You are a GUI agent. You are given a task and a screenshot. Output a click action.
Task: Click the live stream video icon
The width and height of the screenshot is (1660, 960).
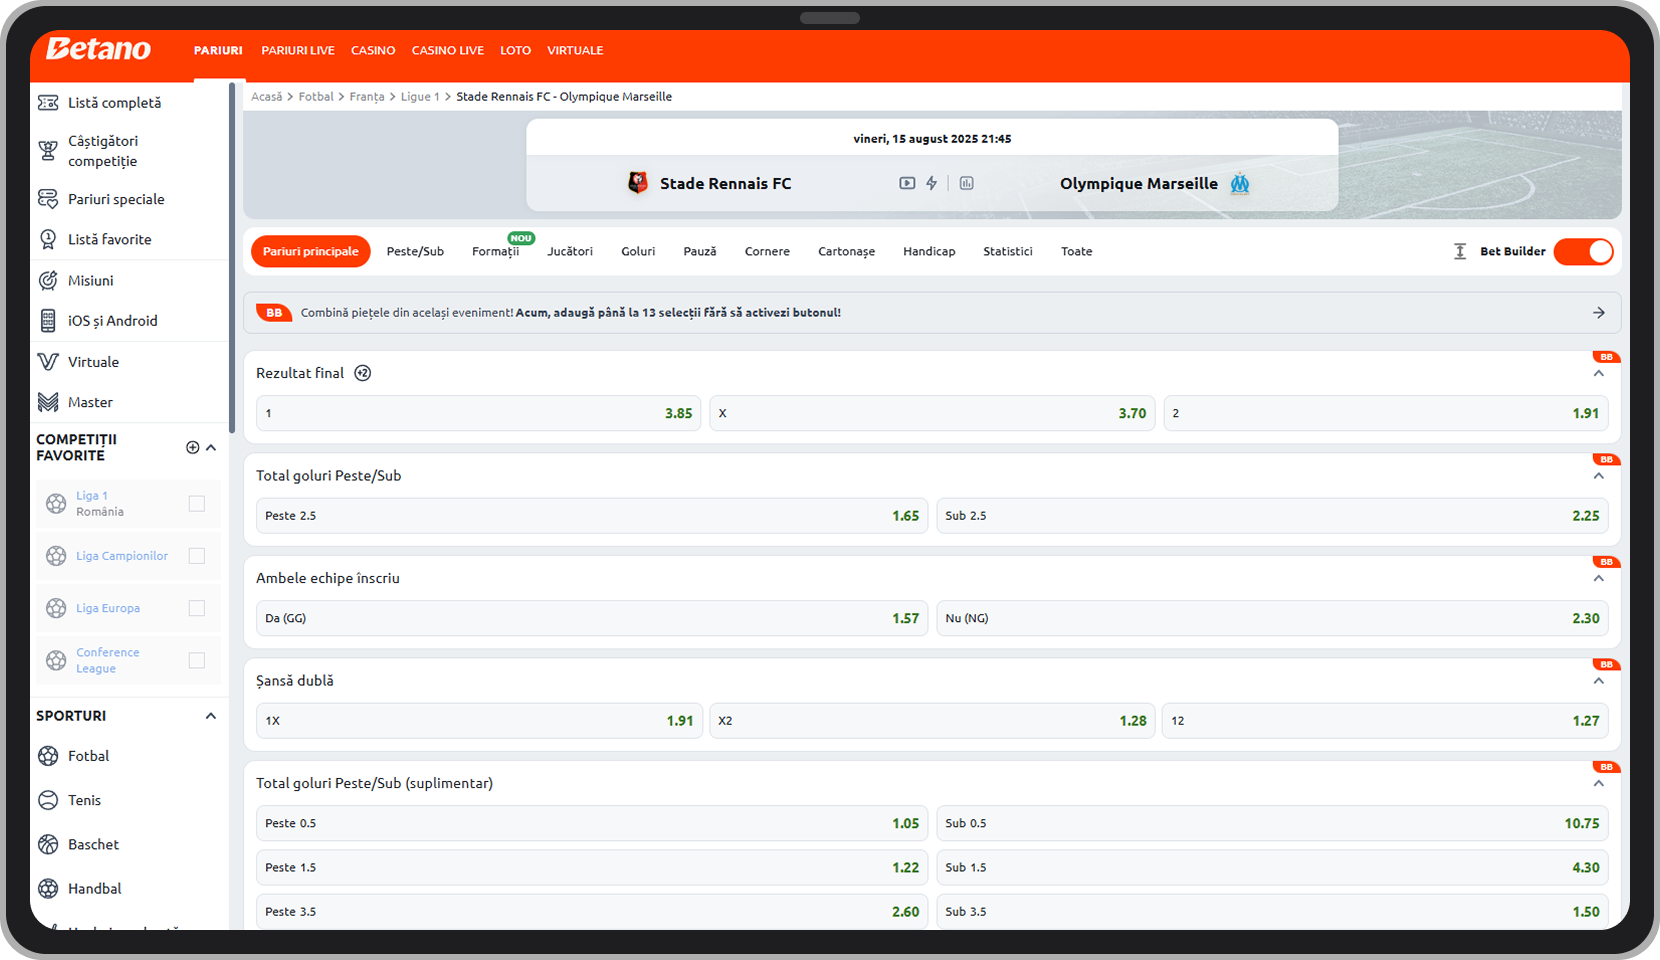point(907,183)
